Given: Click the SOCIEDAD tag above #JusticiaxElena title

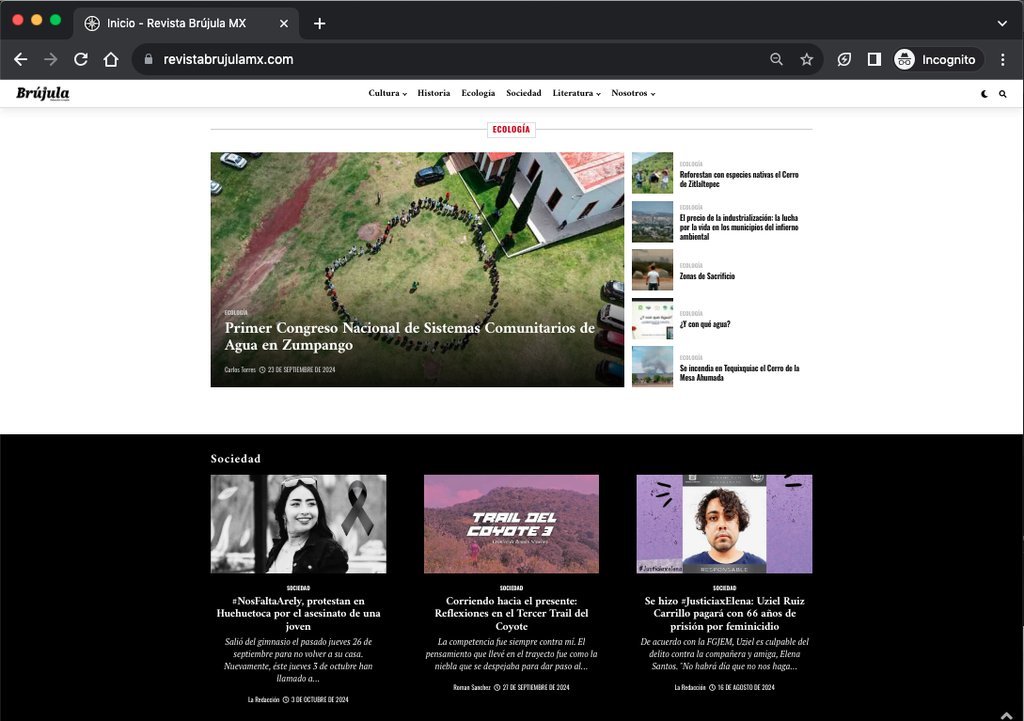Looking at the screenshot, I should (724, 588).
